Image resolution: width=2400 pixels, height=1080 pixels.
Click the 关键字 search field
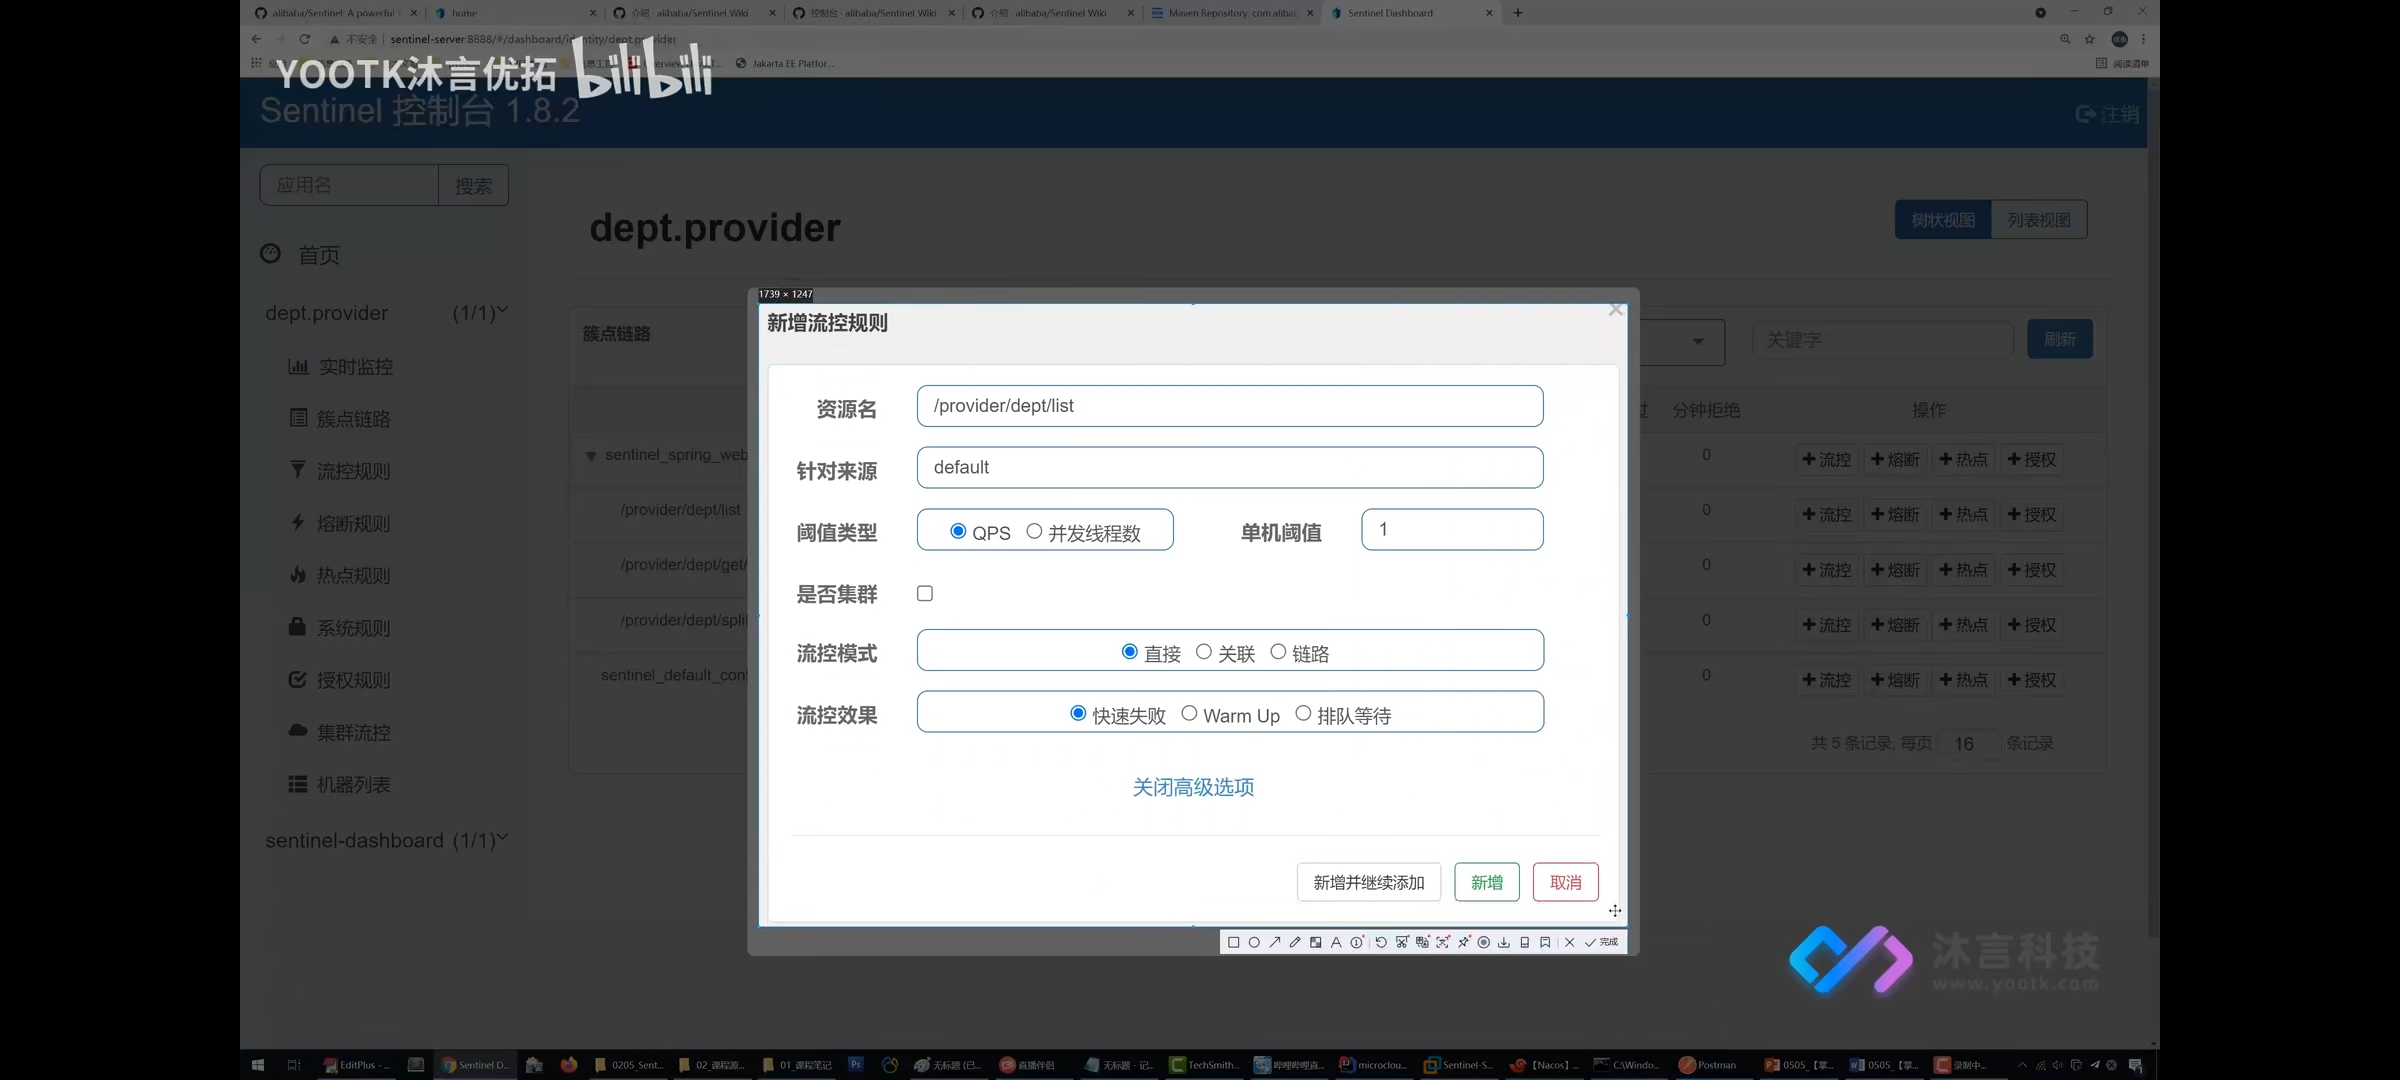point(1883,340)
